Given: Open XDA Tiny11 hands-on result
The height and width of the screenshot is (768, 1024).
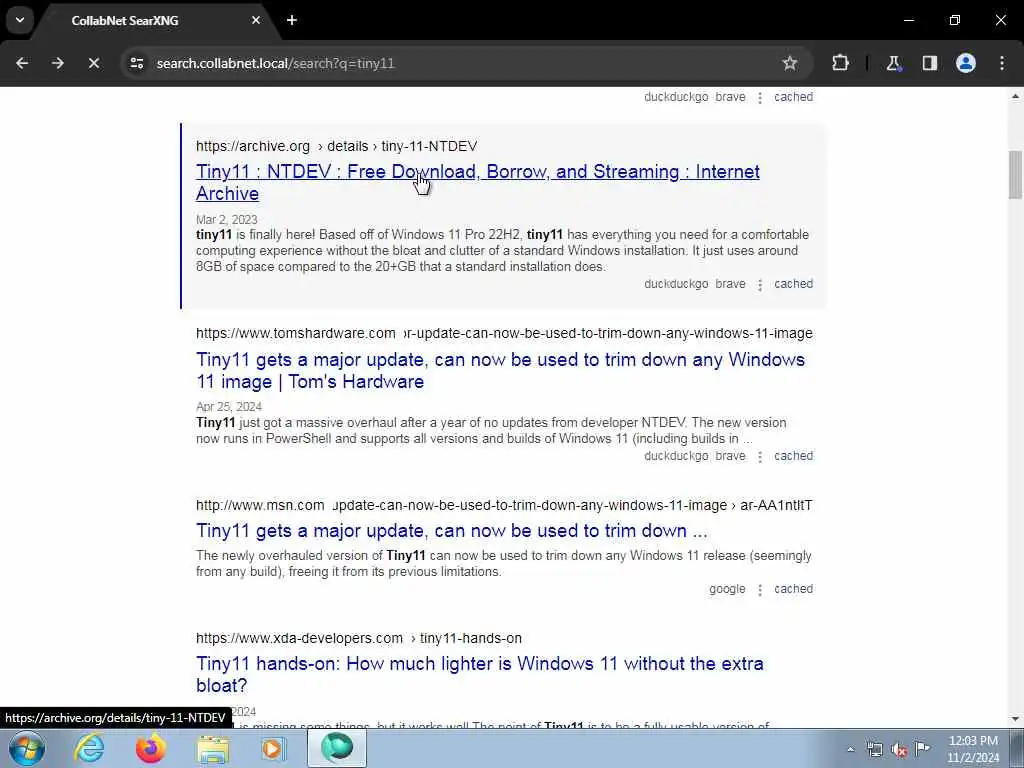Looking at the screenshot, I should click(x=479, y=674).
